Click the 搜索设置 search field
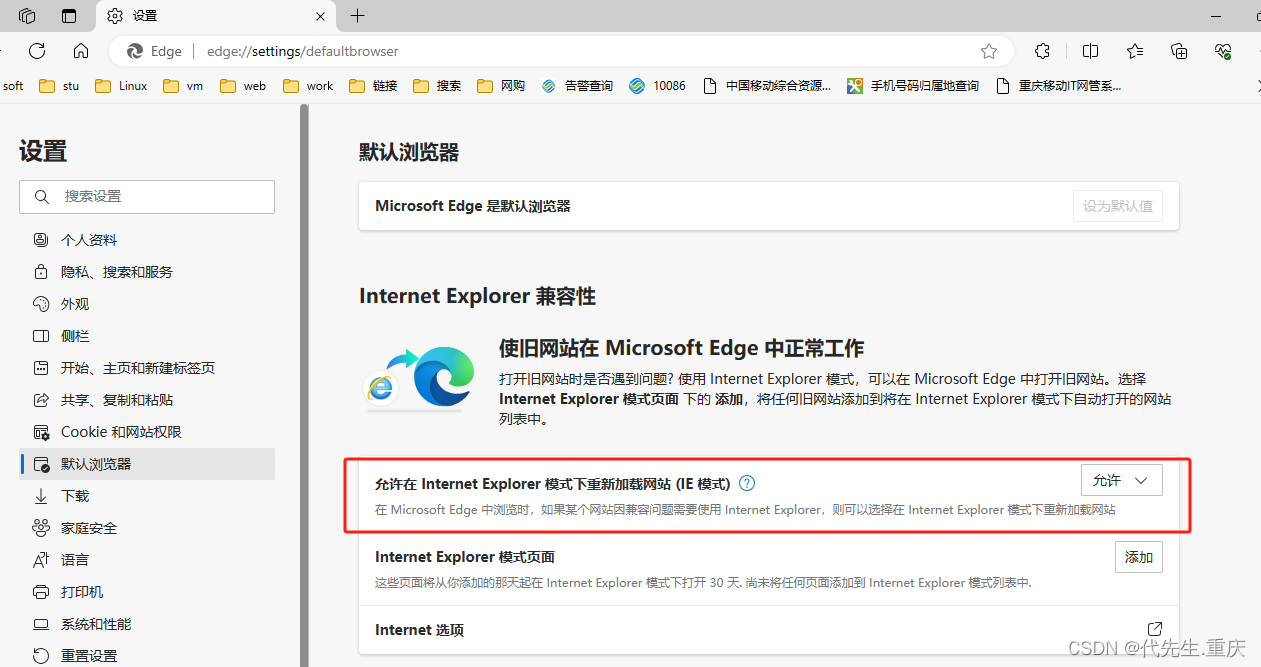 (x=147, y=197)
